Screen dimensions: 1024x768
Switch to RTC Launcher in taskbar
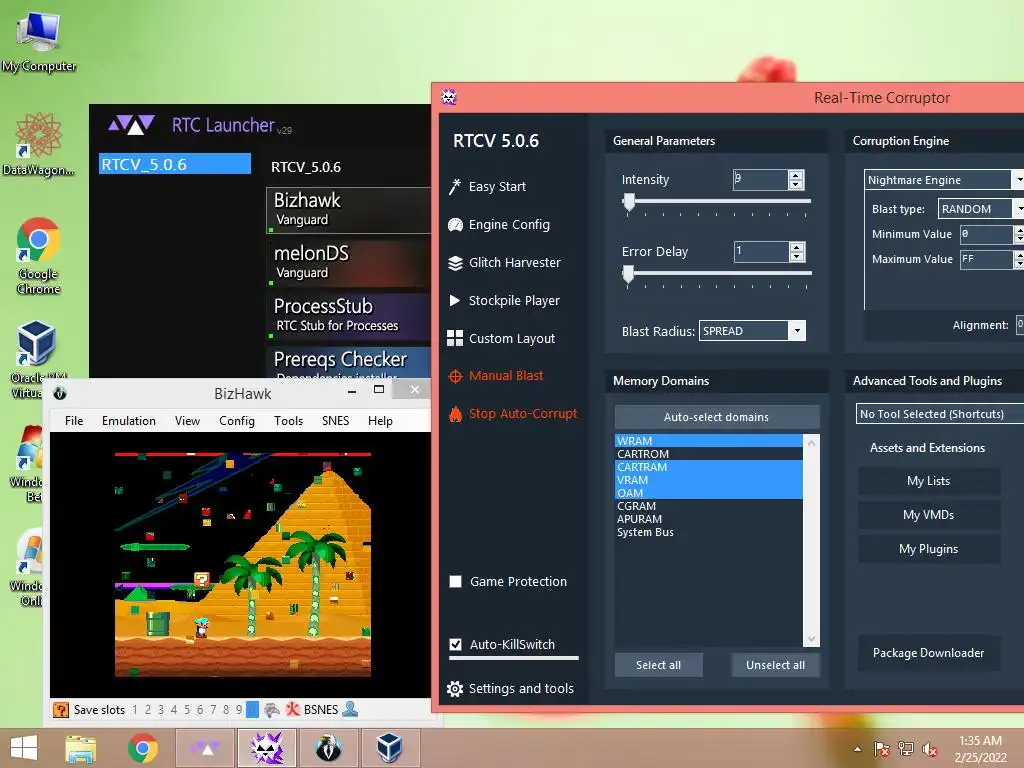click(x=205, y=748)
